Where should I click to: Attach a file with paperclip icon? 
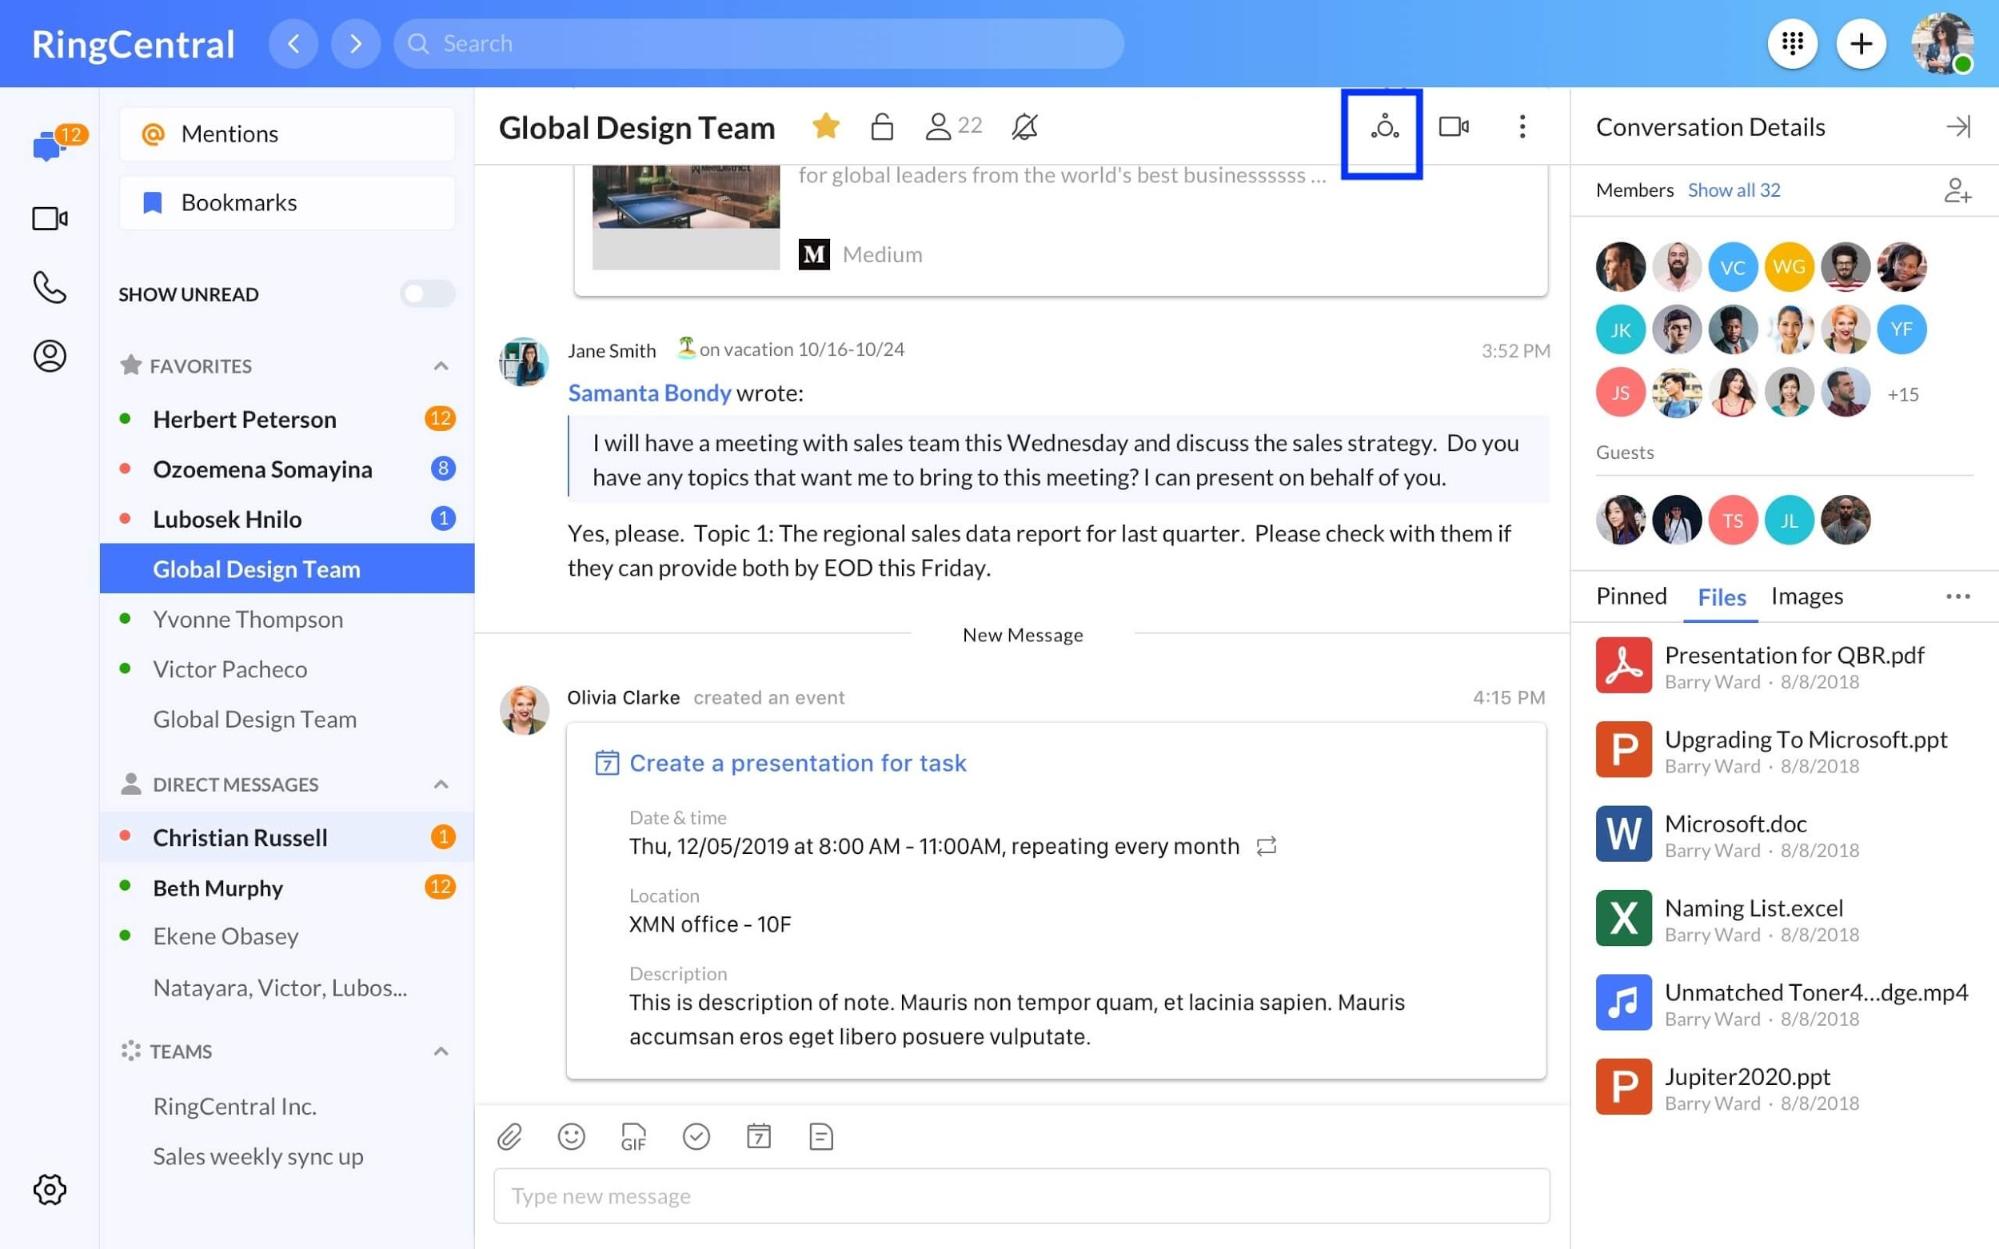510,1136
